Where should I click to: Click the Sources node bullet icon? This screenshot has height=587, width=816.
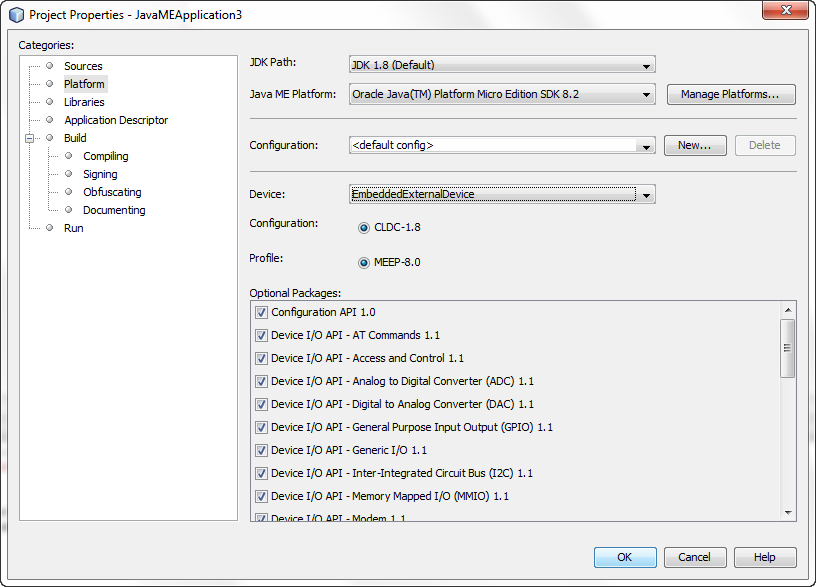tap(49, 66)
